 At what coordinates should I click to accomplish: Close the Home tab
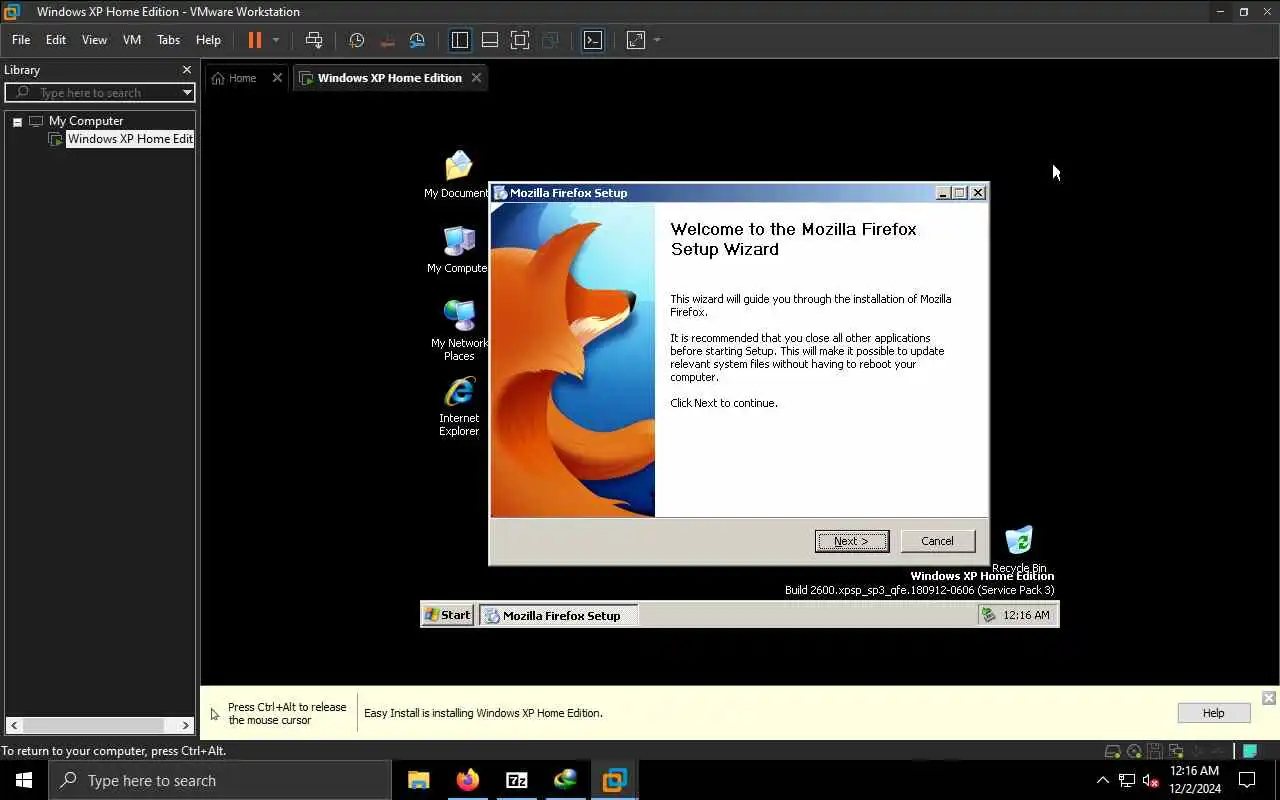pos(277,77)
